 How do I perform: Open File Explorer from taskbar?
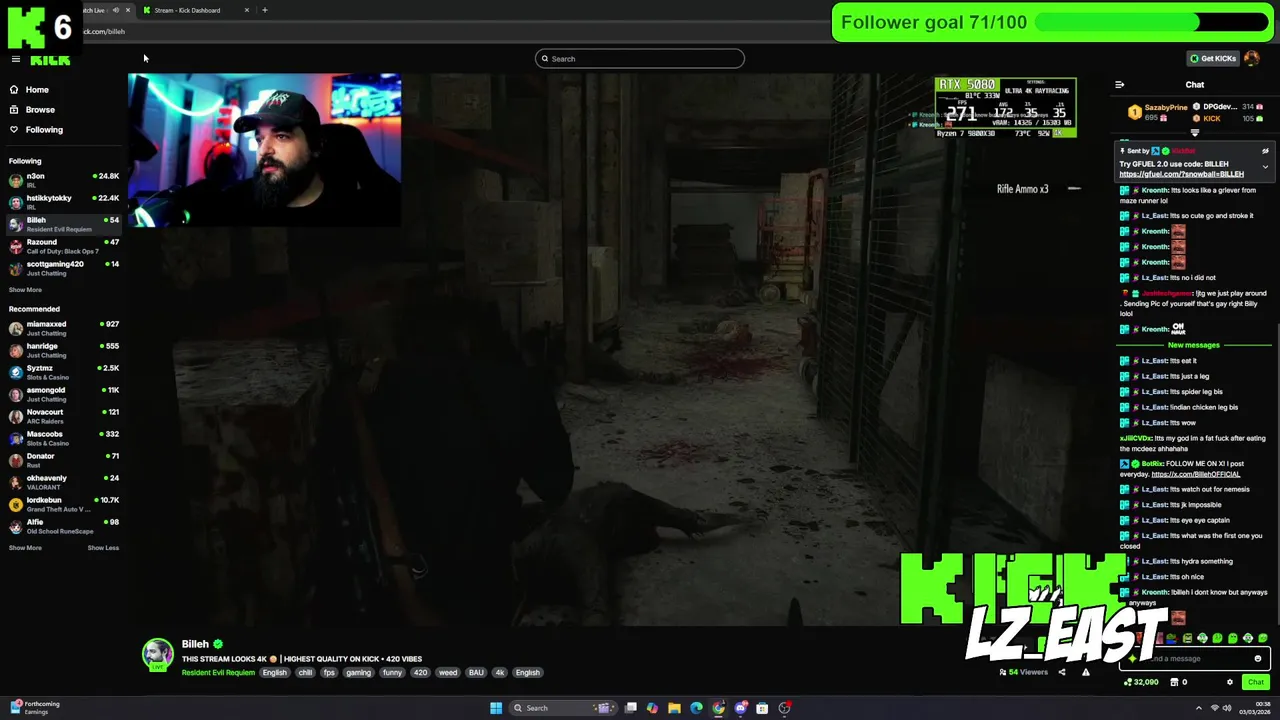(x=674, y=708)
